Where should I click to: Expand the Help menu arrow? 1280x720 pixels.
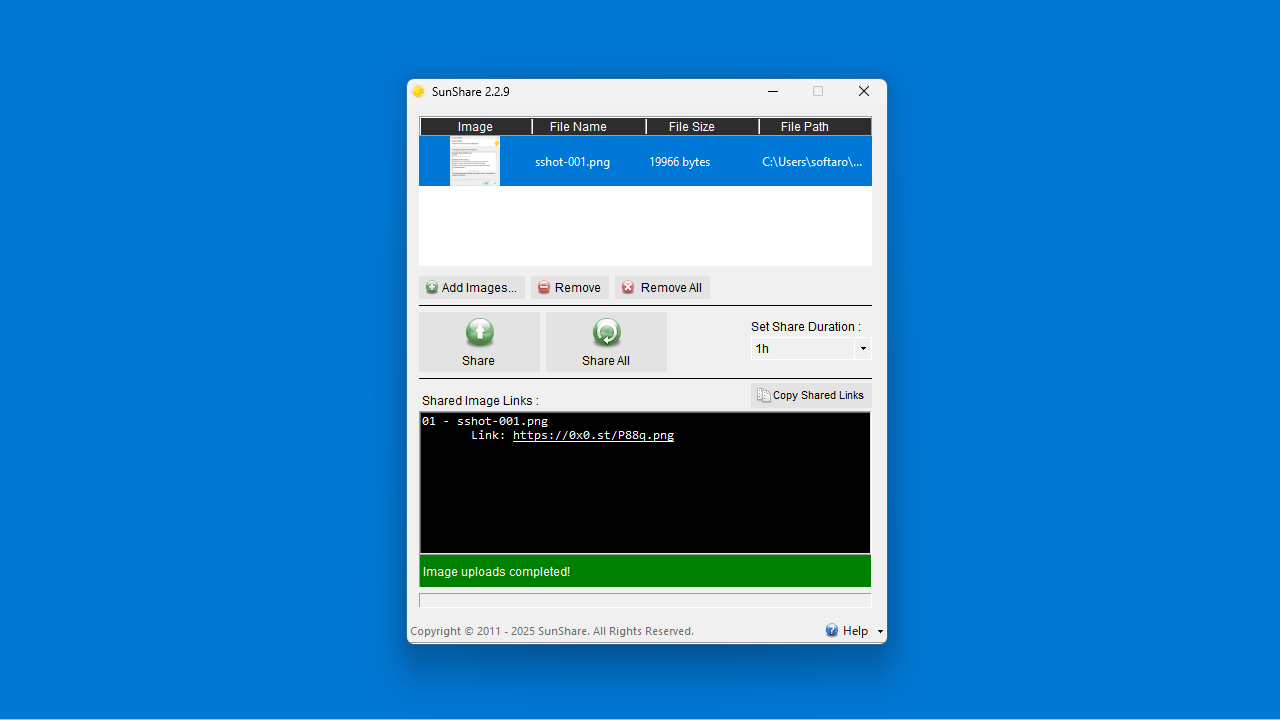pyautogui.click(x=880, y=631)
